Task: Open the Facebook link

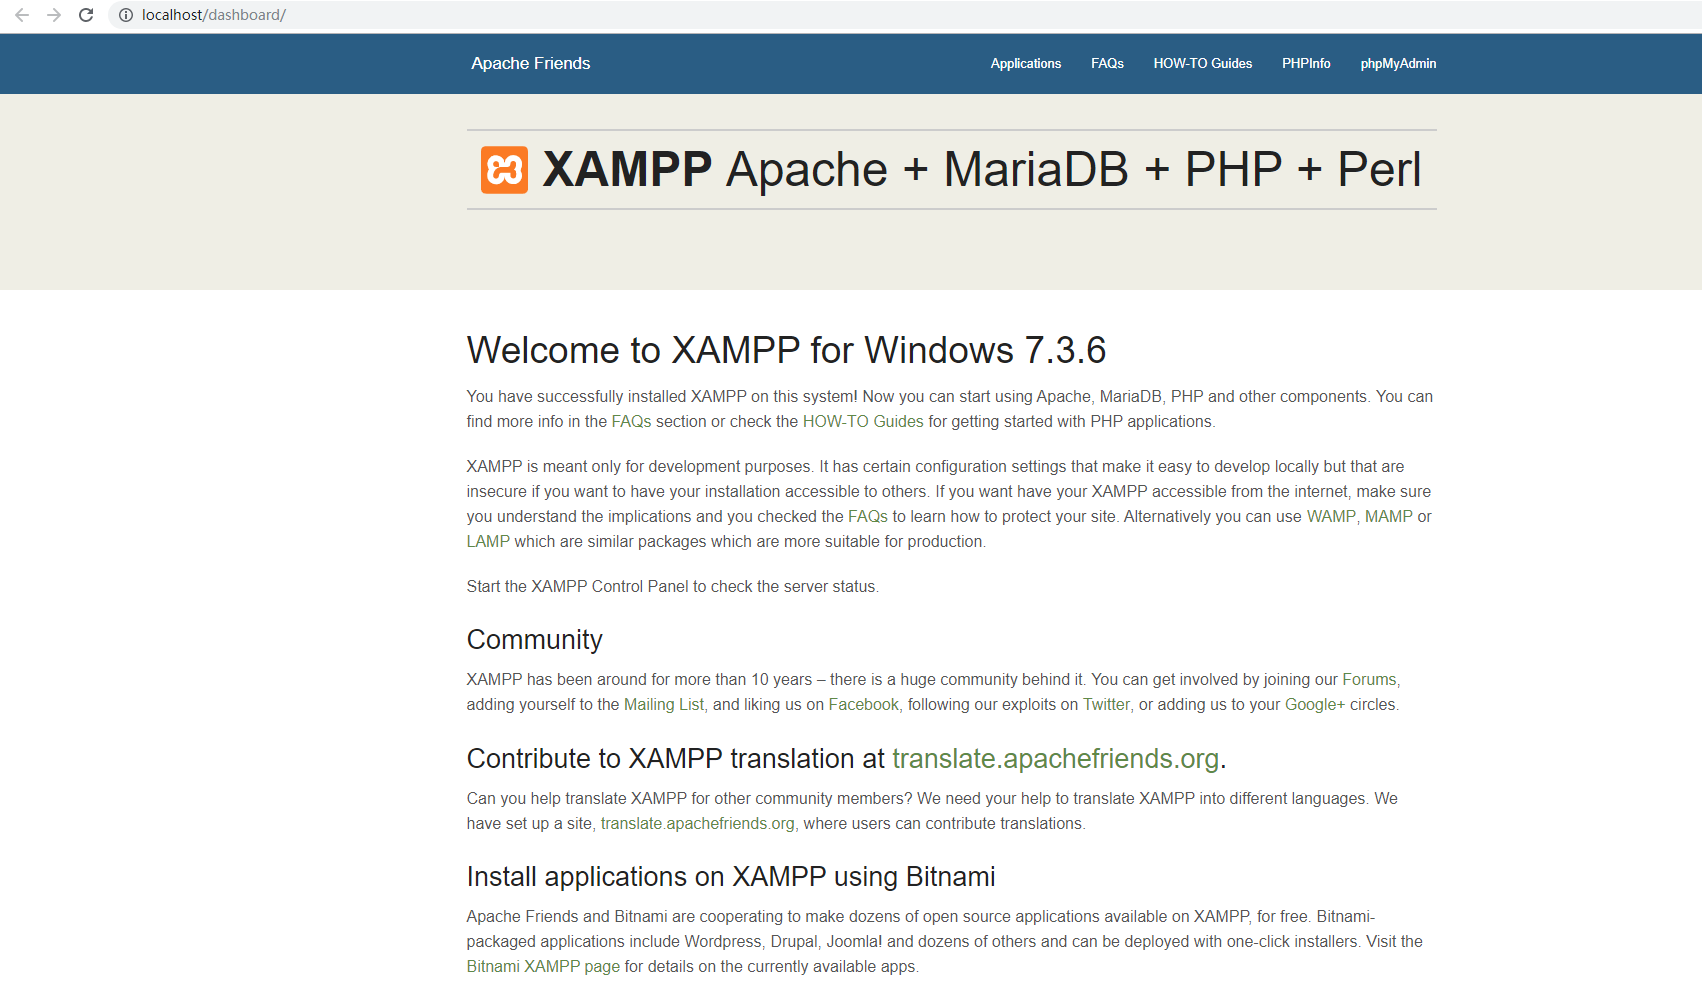Action: click(x=863, y=704)
